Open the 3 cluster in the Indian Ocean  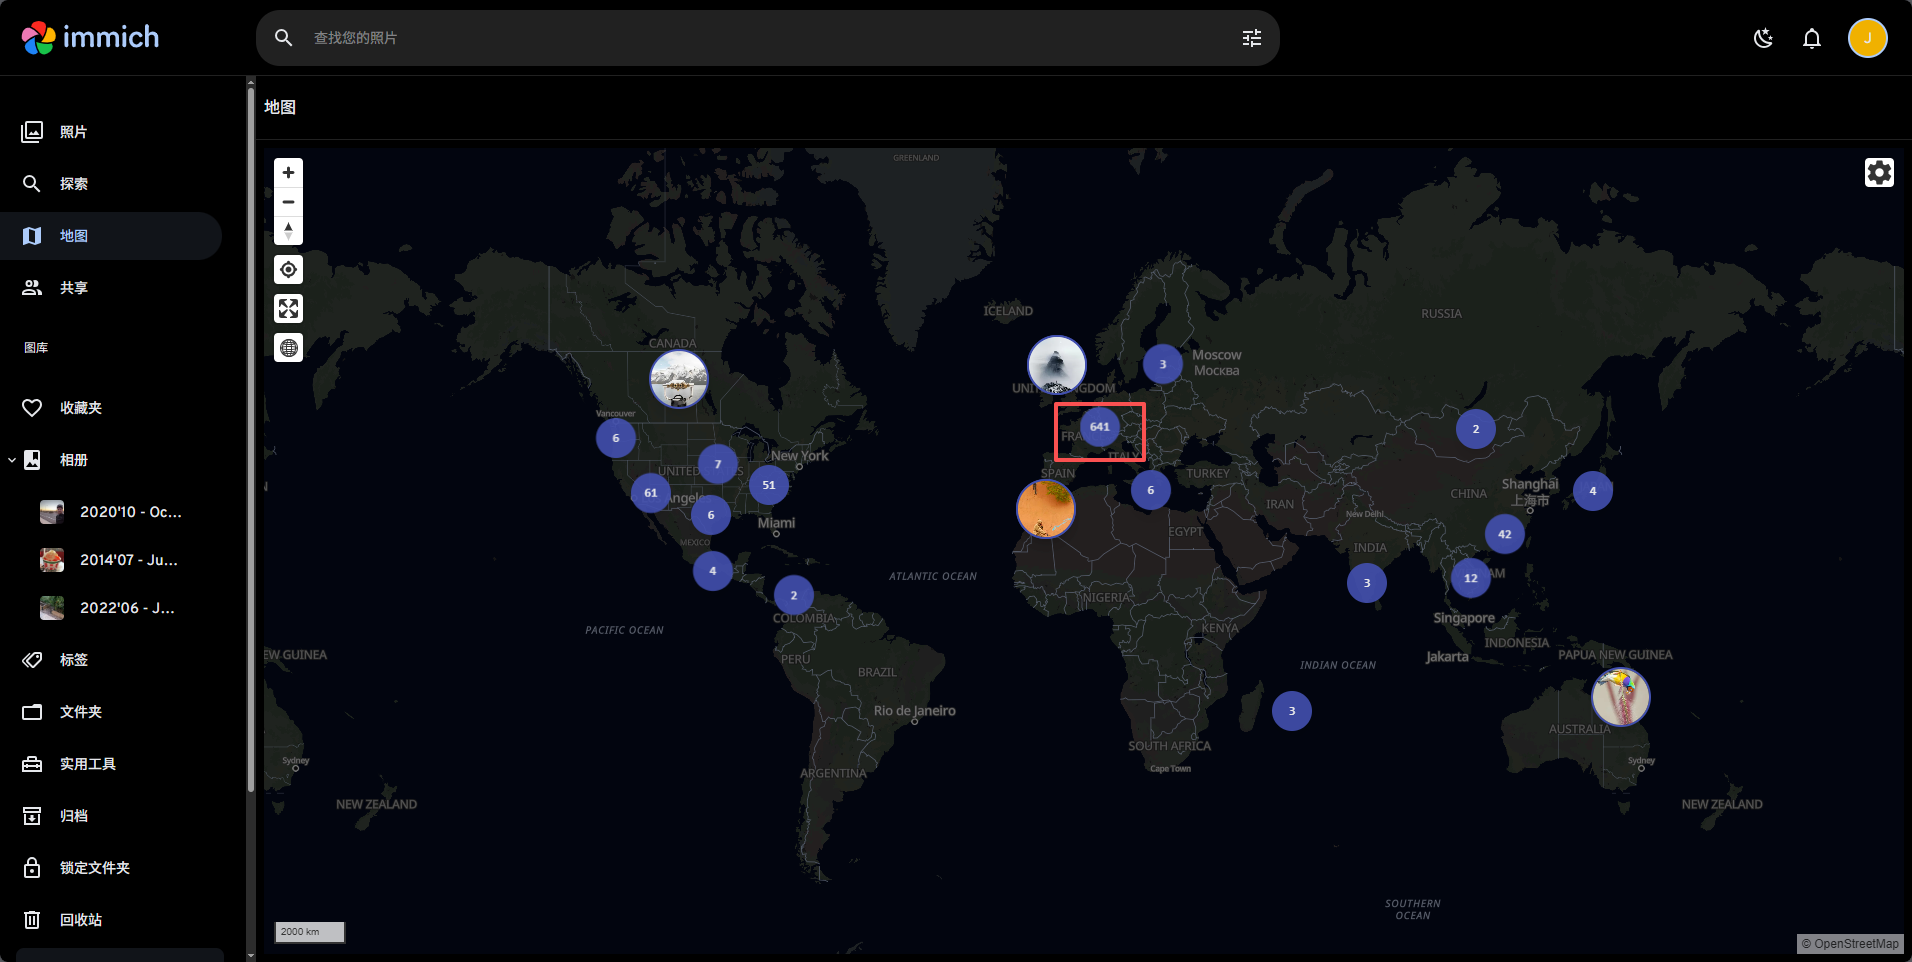pos(1292,711)
